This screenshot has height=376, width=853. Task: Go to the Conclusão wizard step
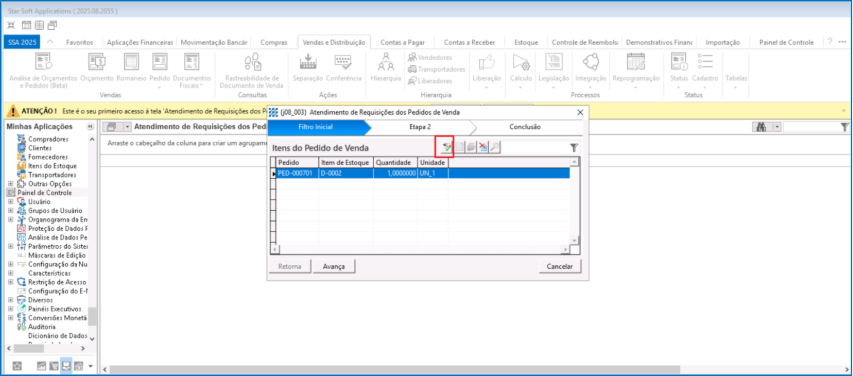(x=525, y=127)
